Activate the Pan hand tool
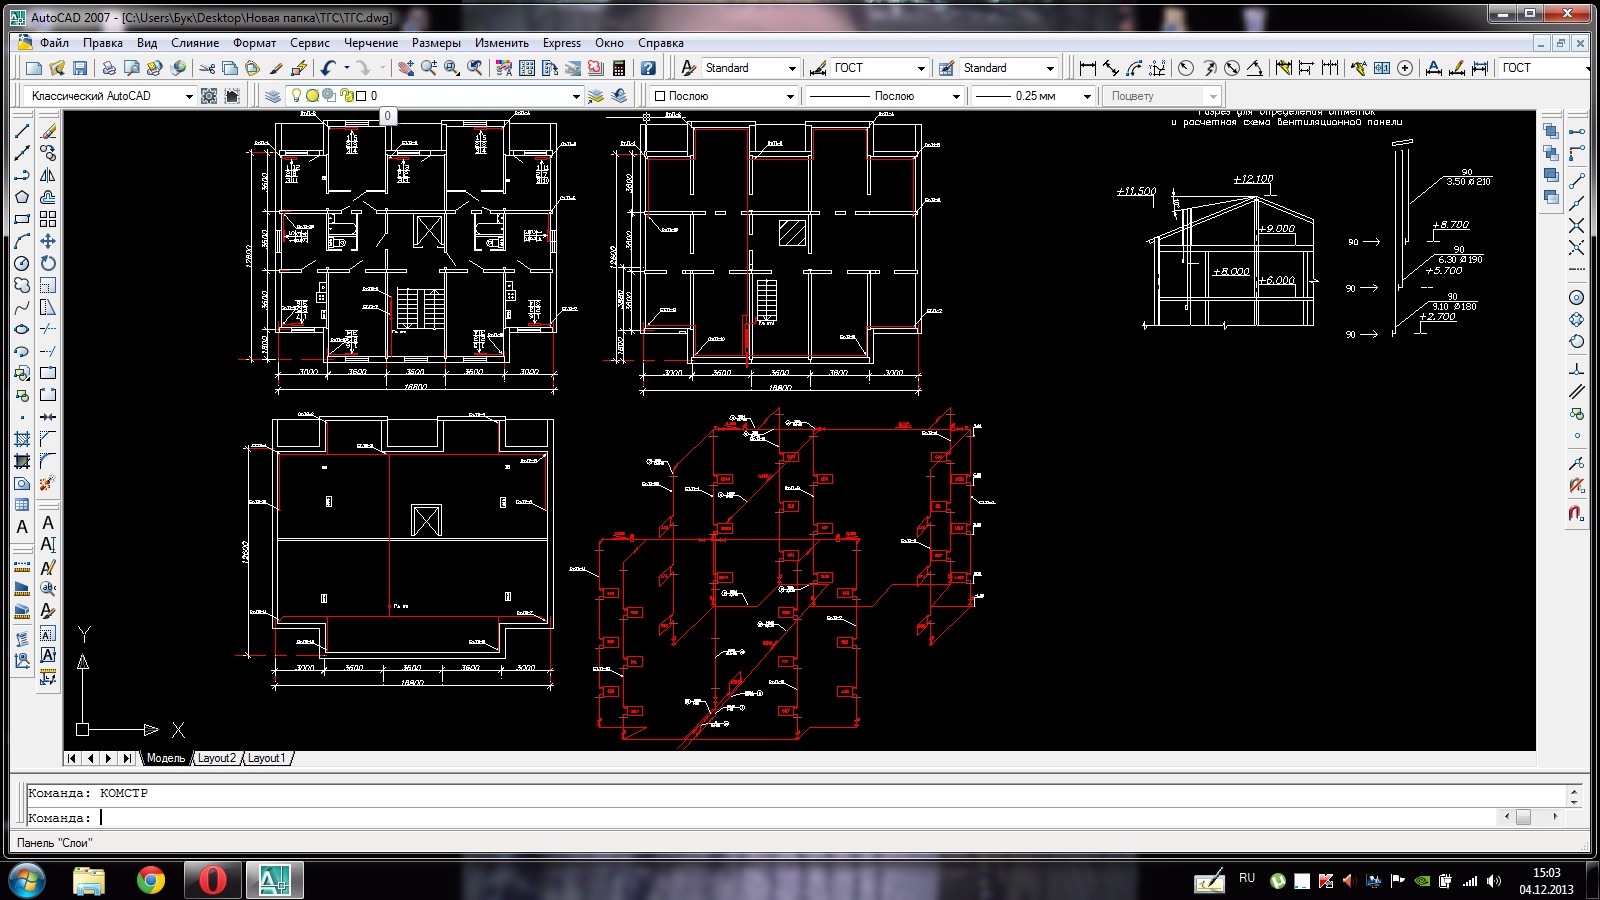 (405, 68)
